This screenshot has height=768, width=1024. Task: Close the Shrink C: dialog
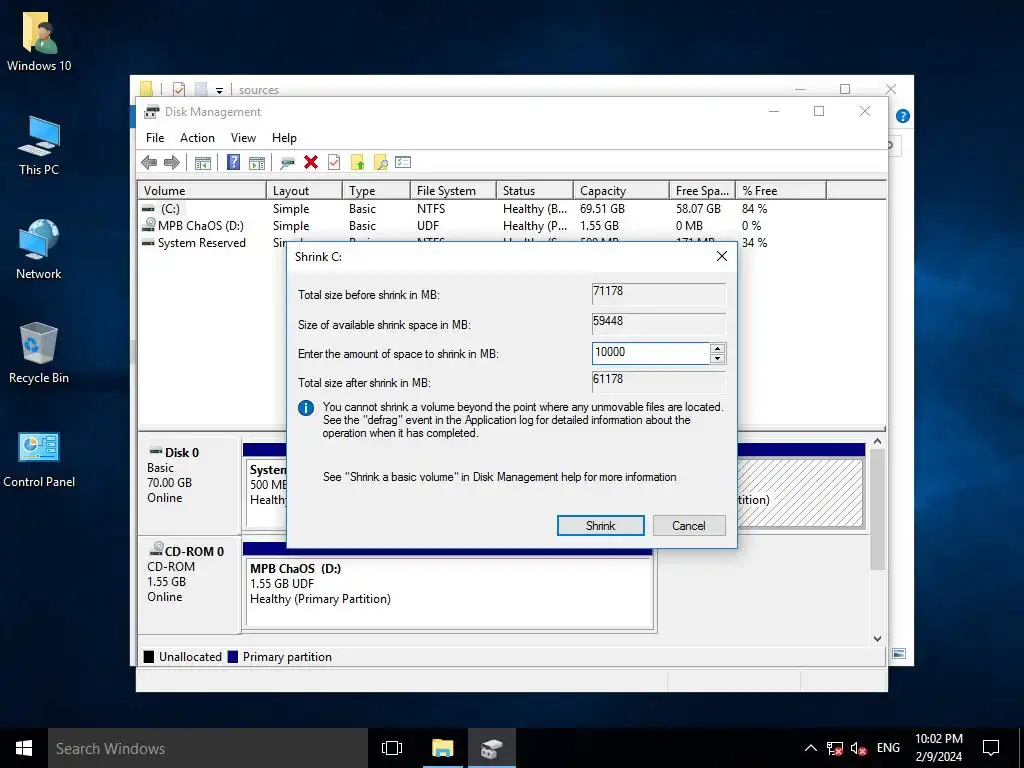tap(722, 257)
